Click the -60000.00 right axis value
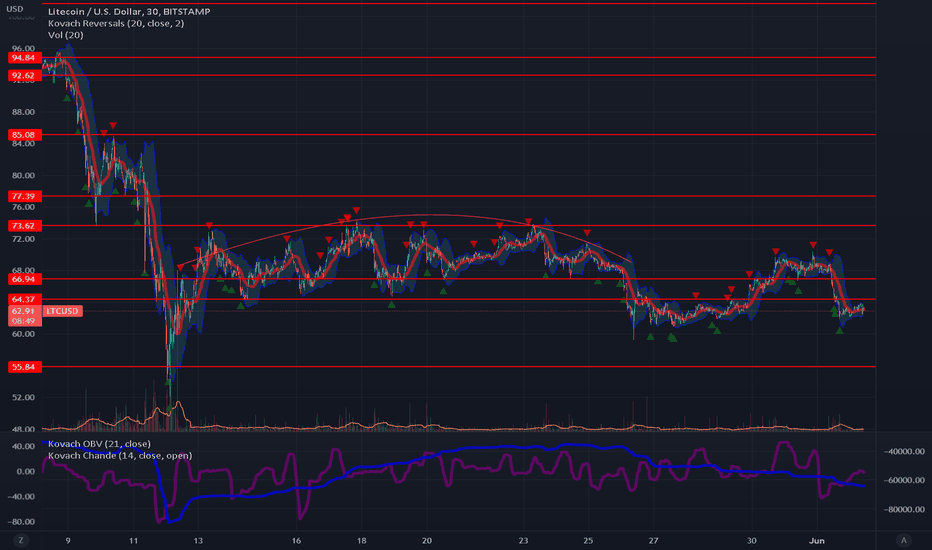This screenshot has width=932, height=550. [x=903, y=480]
